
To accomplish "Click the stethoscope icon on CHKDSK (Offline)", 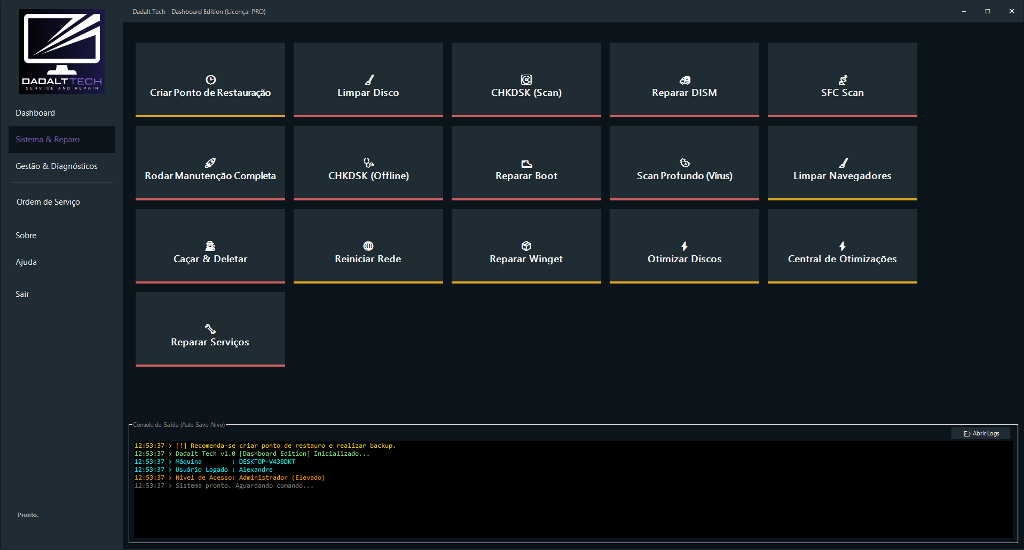I will click(x=368, y=162).
